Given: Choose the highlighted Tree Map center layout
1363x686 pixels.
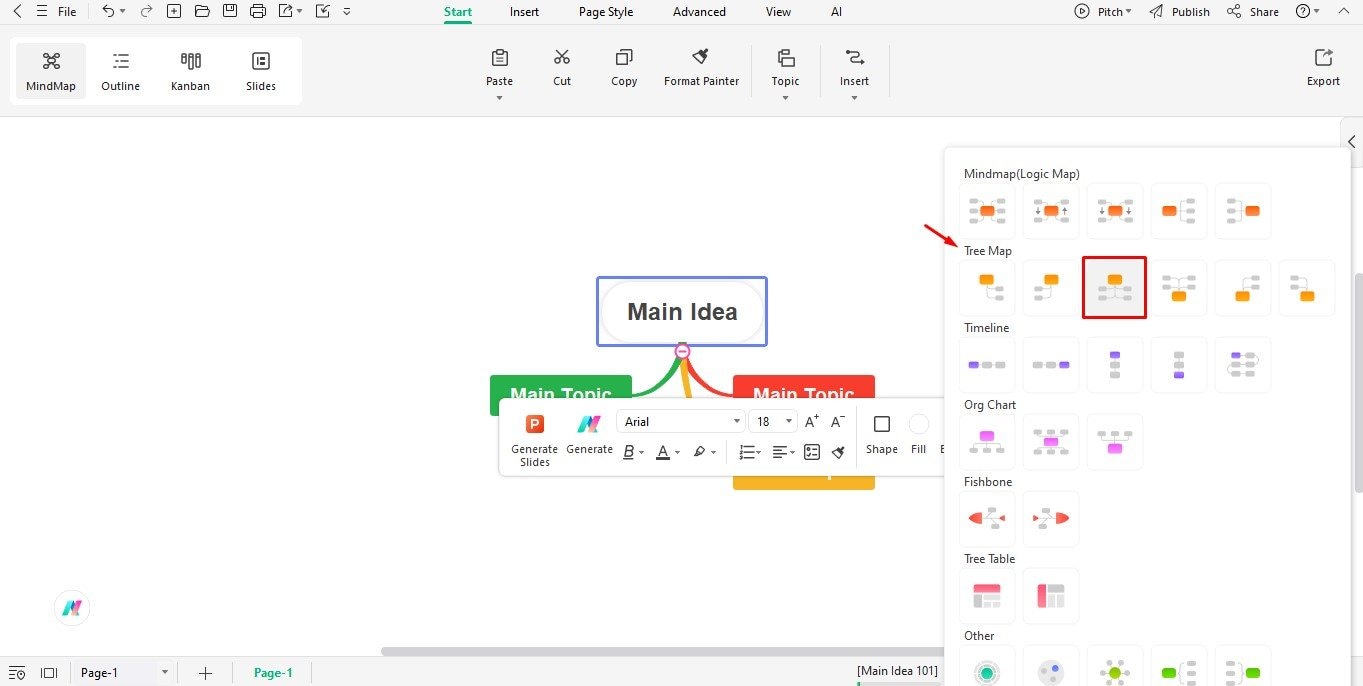Looking at the screenshot, I should [1114, 288].
